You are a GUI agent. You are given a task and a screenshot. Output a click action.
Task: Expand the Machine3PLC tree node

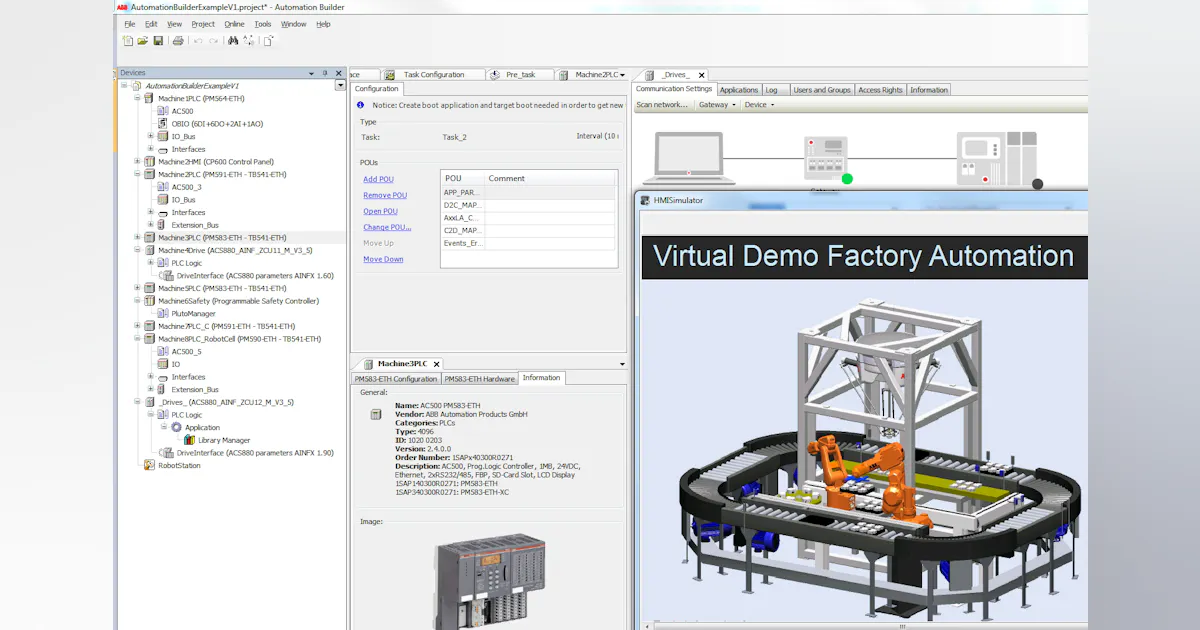137,238
